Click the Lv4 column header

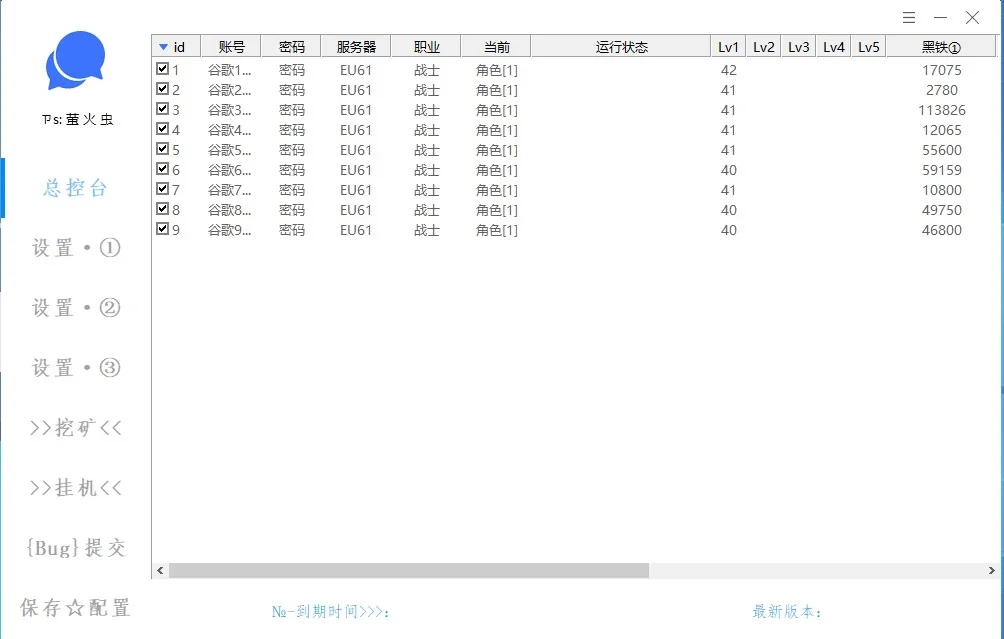pos(834,47)
